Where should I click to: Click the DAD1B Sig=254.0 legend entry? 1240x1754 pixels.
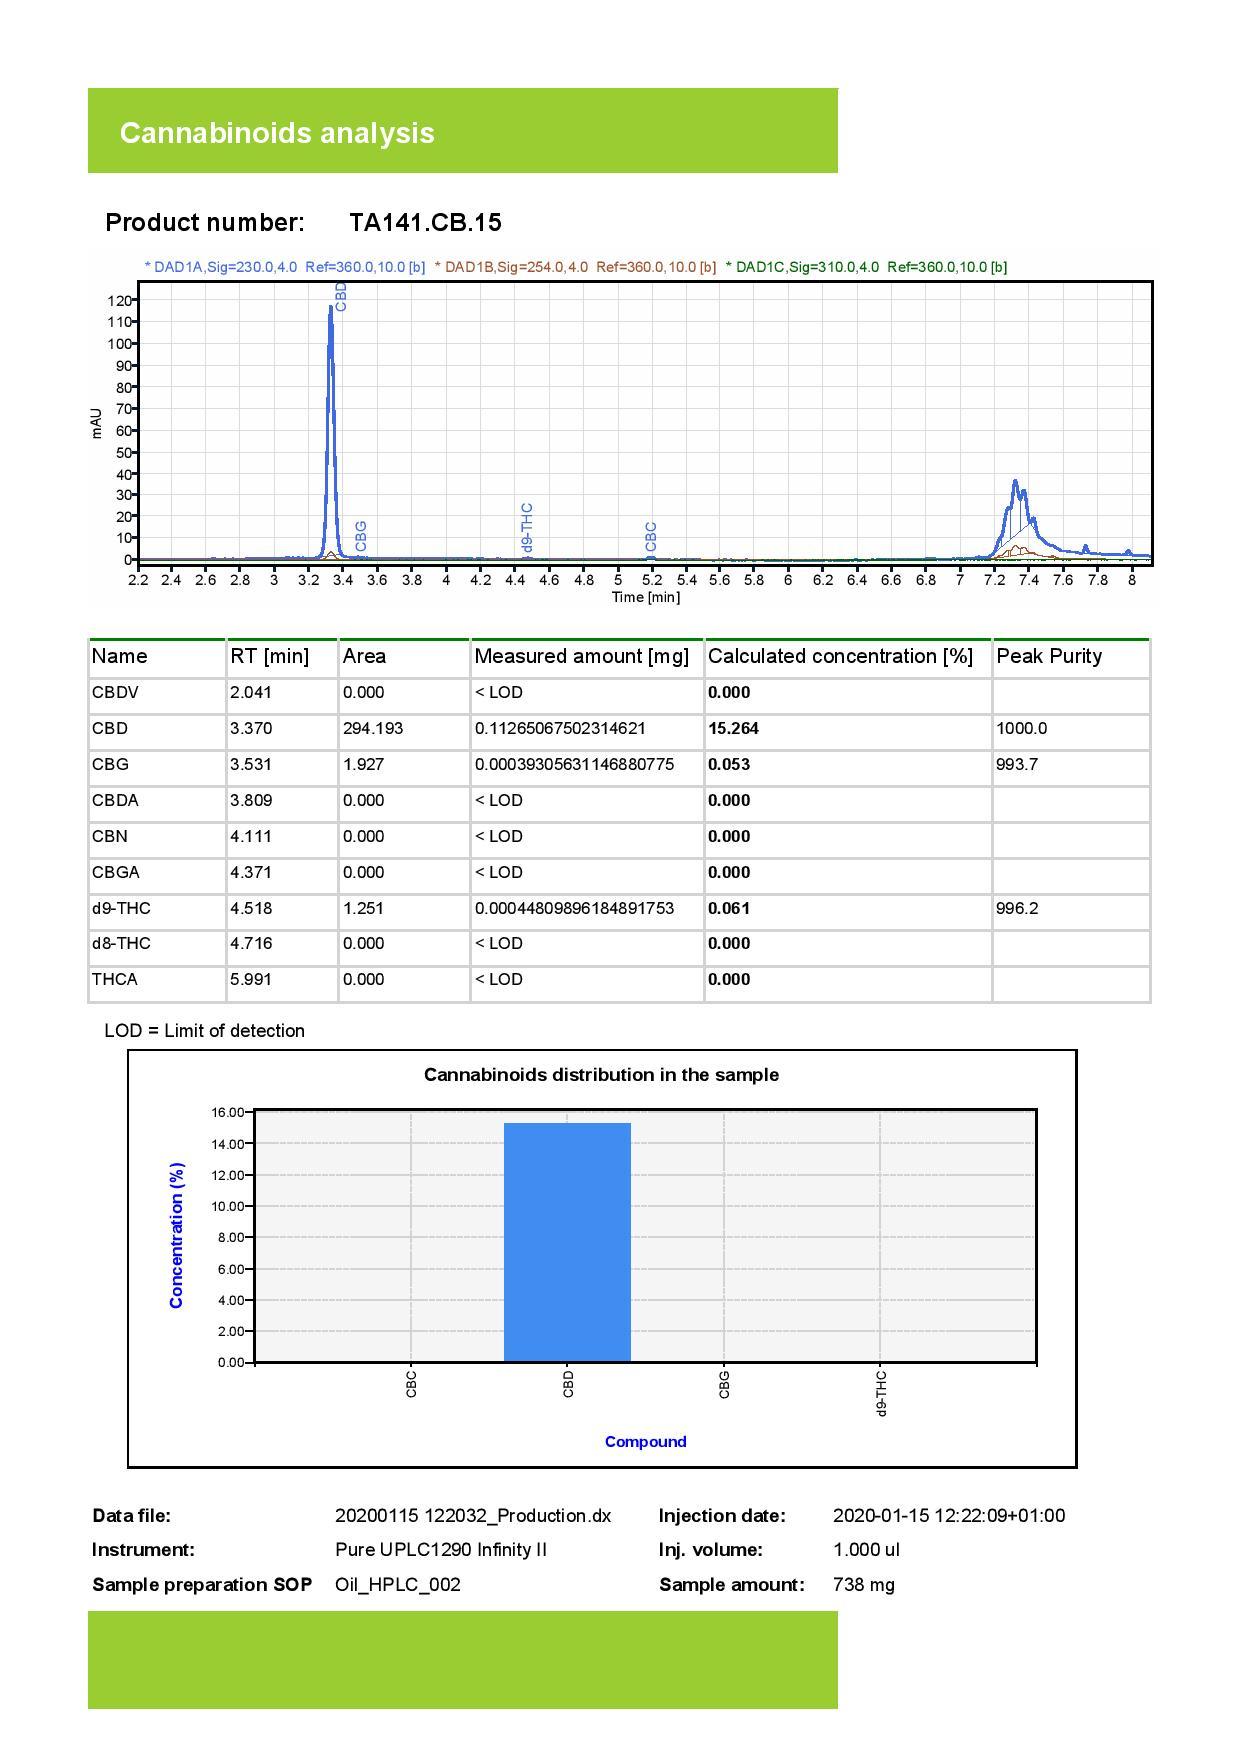[575, 267]
